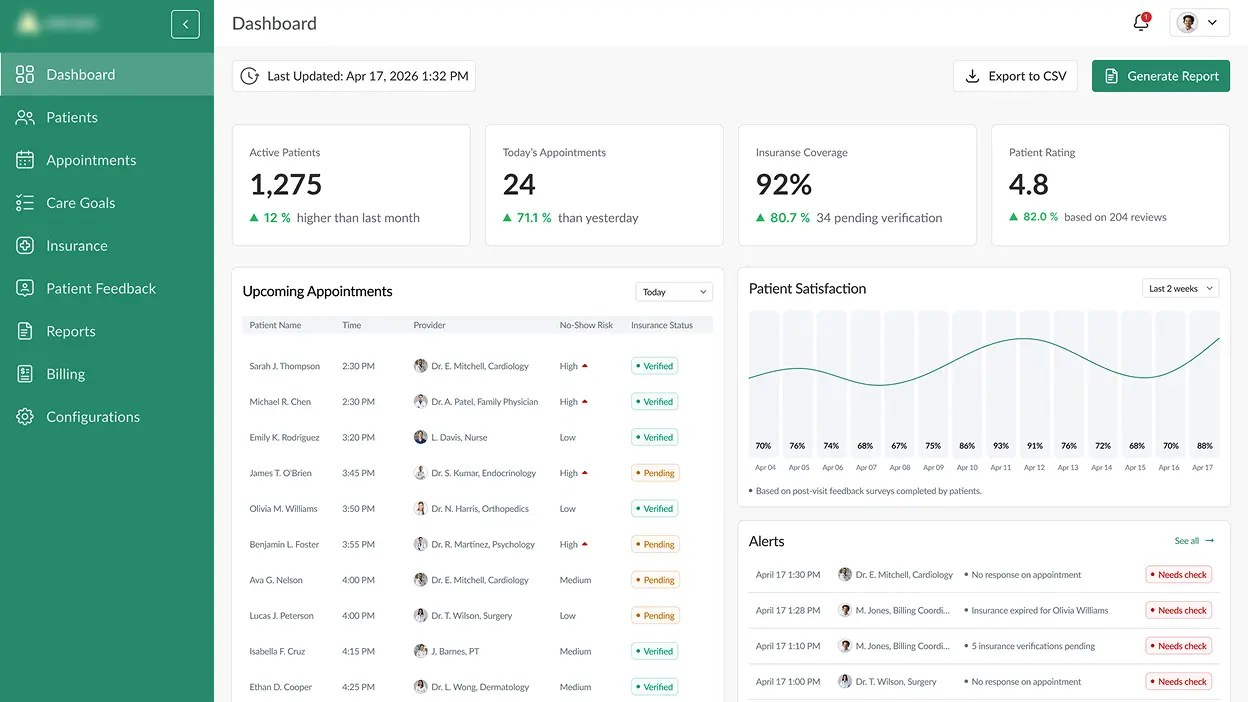Click Dr. A. Patel's avatar in the appointments table

point(420,402)
